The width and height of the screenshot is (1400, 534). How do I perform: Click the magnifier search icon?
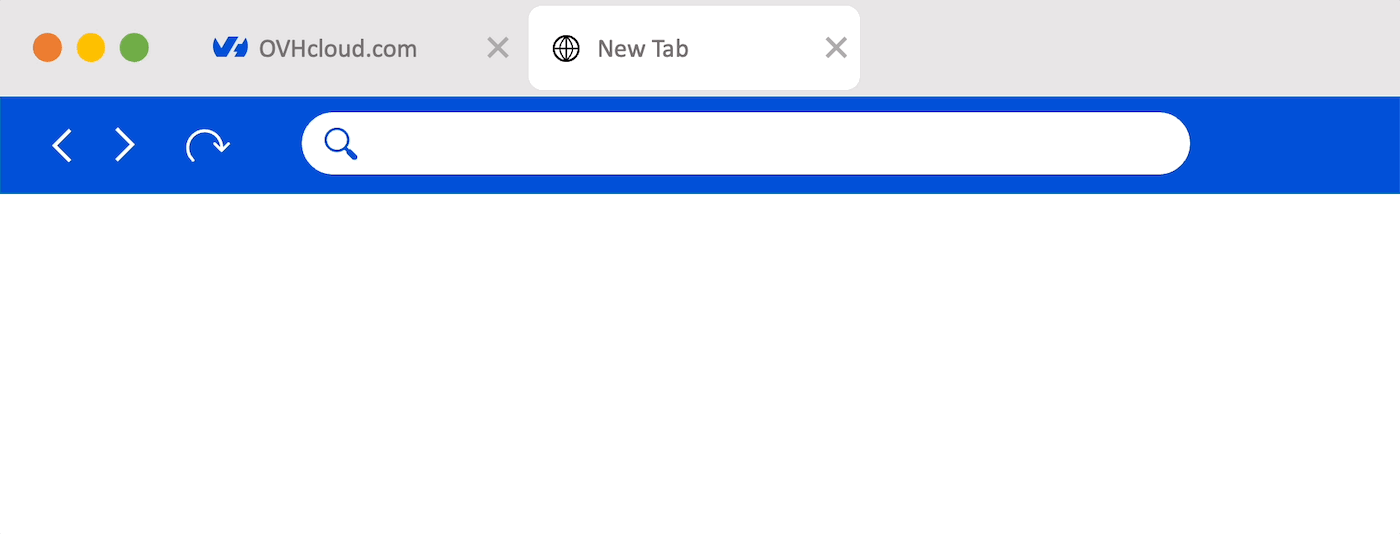click(340, 144)
